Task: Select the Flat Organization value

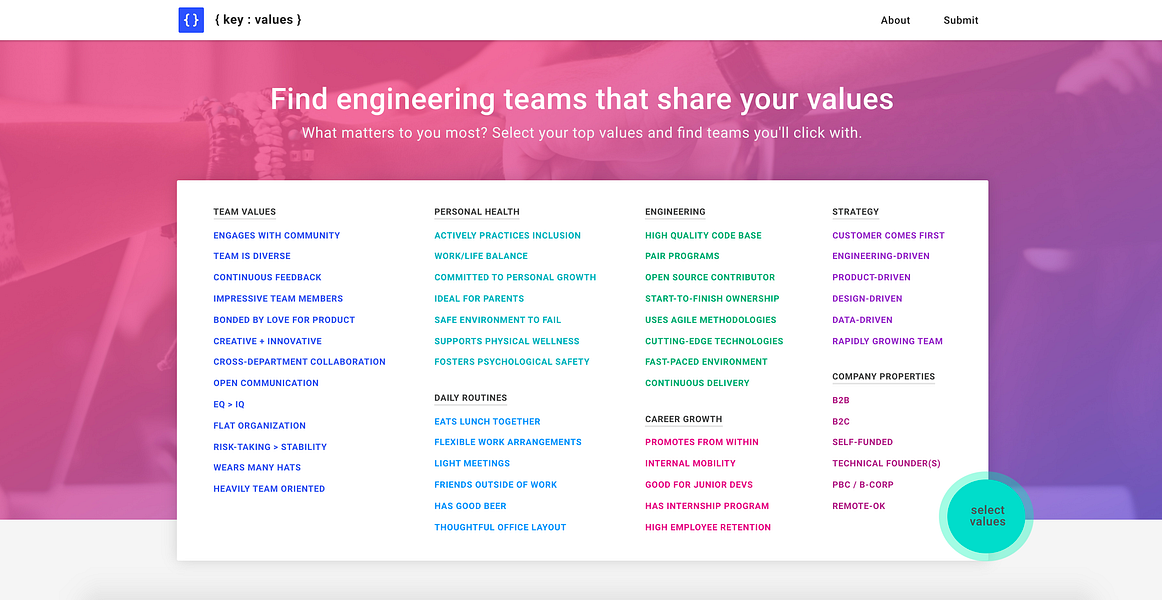Action: (259, 425)
